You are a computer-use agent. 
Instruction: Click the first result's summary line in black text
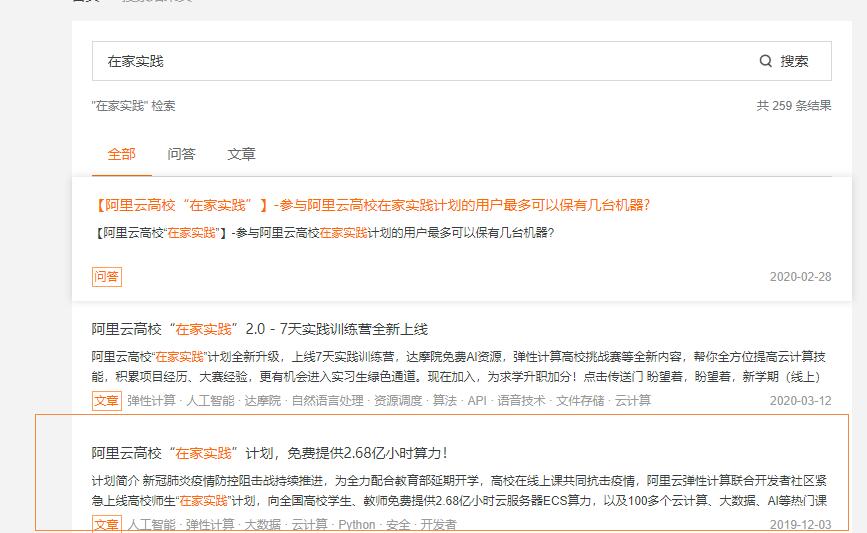tap(323, 233)
